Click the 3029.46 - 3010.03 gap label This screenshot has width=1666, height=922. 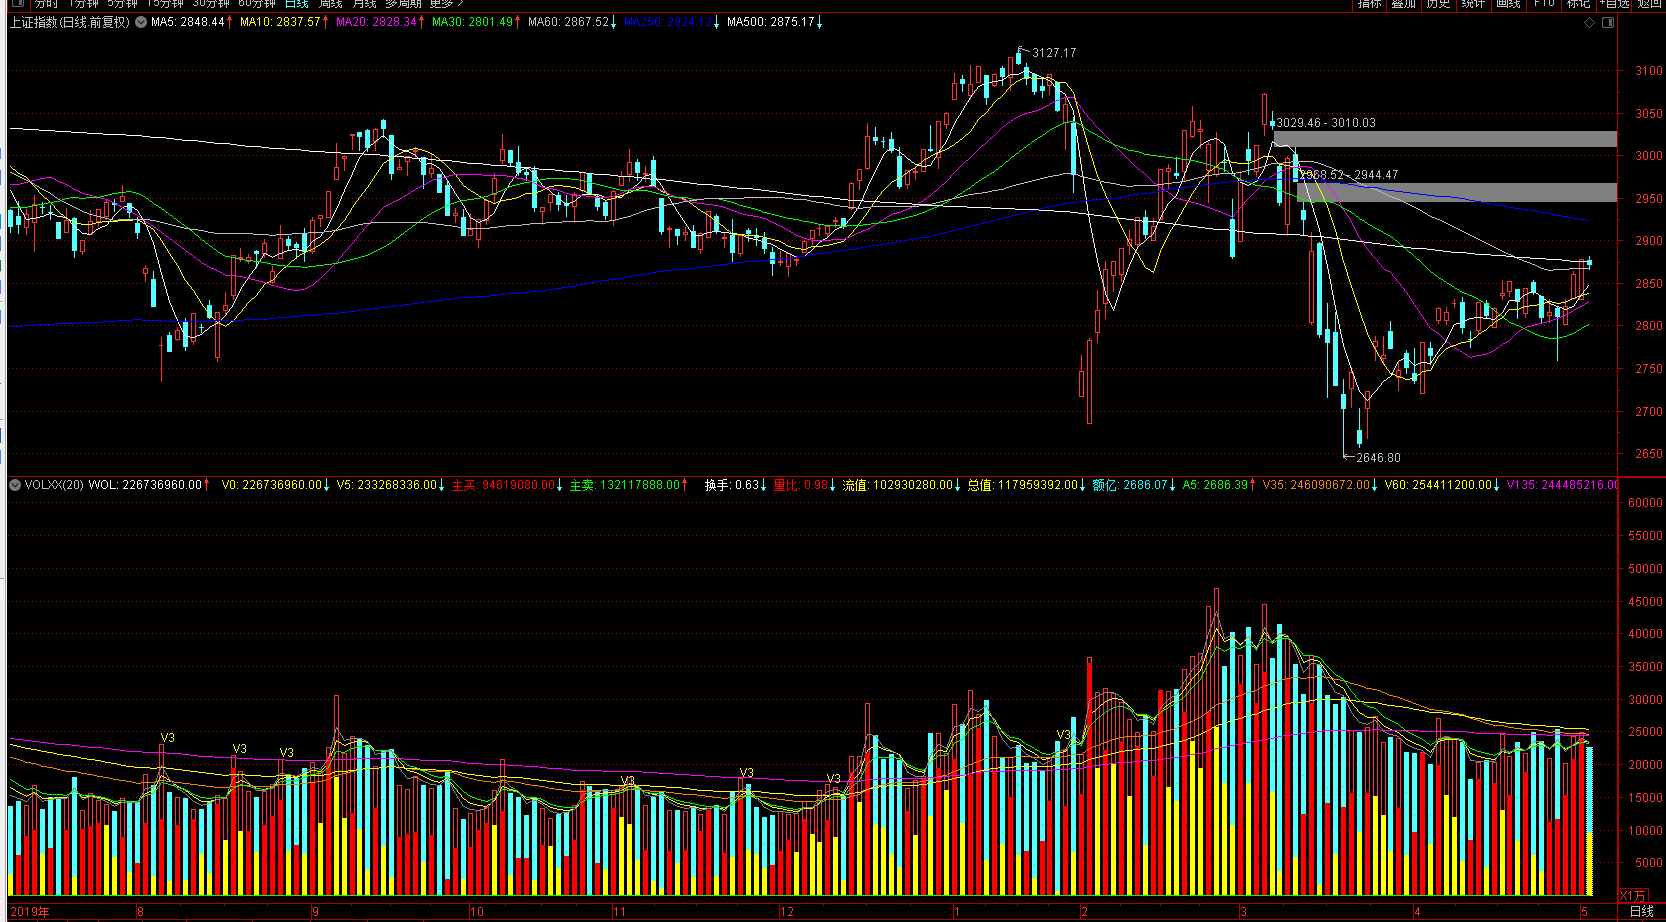point(1326,123)
